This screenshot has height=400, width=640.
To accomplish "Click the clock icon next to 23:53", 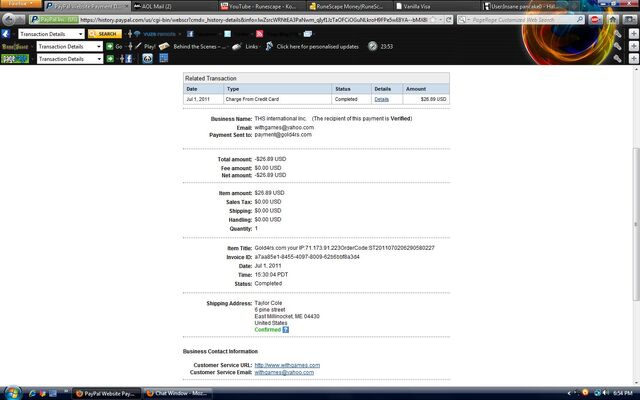I will [372, 46].
